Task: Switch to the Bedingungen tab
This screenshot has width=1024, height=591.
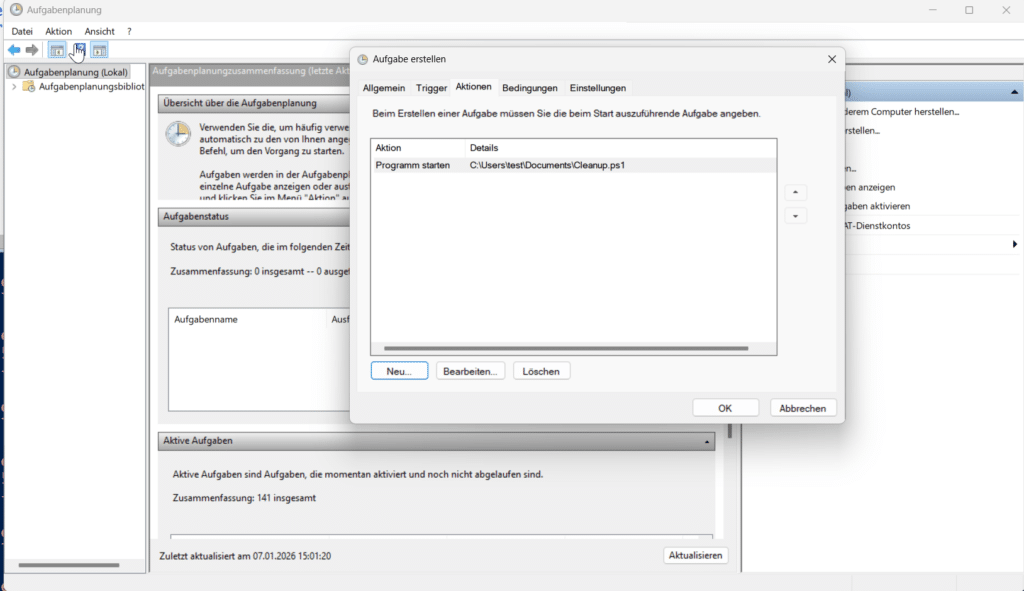Action: point(530,88)
